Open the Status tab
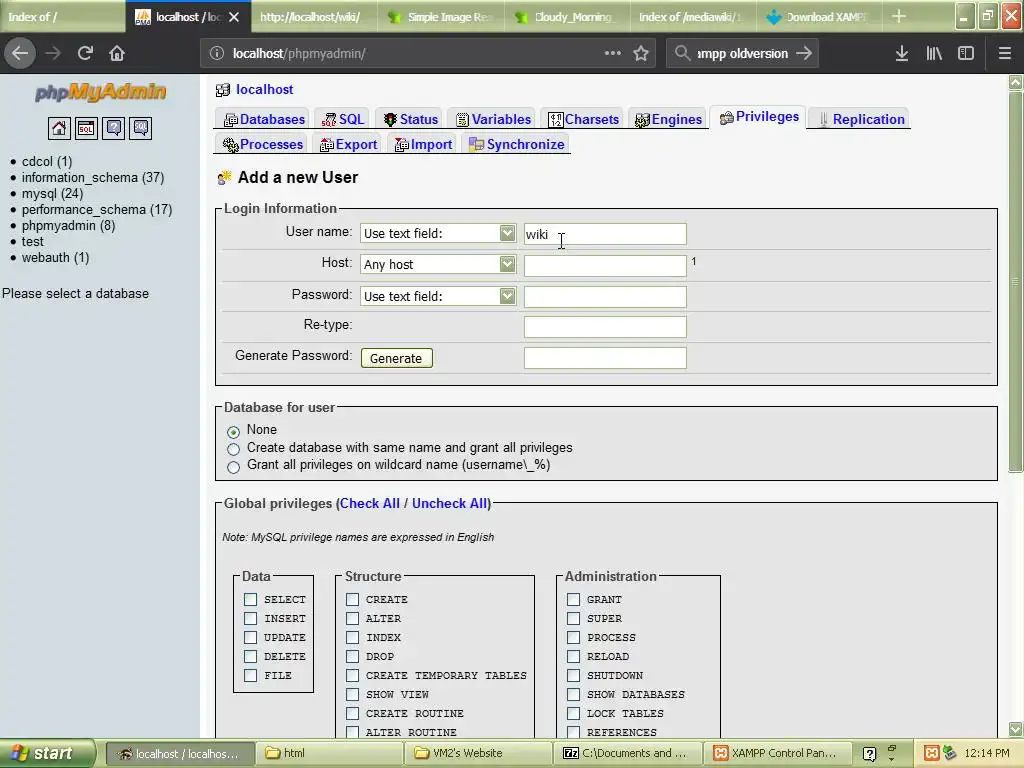The image size is (1024, 768). tap(410, 119)
